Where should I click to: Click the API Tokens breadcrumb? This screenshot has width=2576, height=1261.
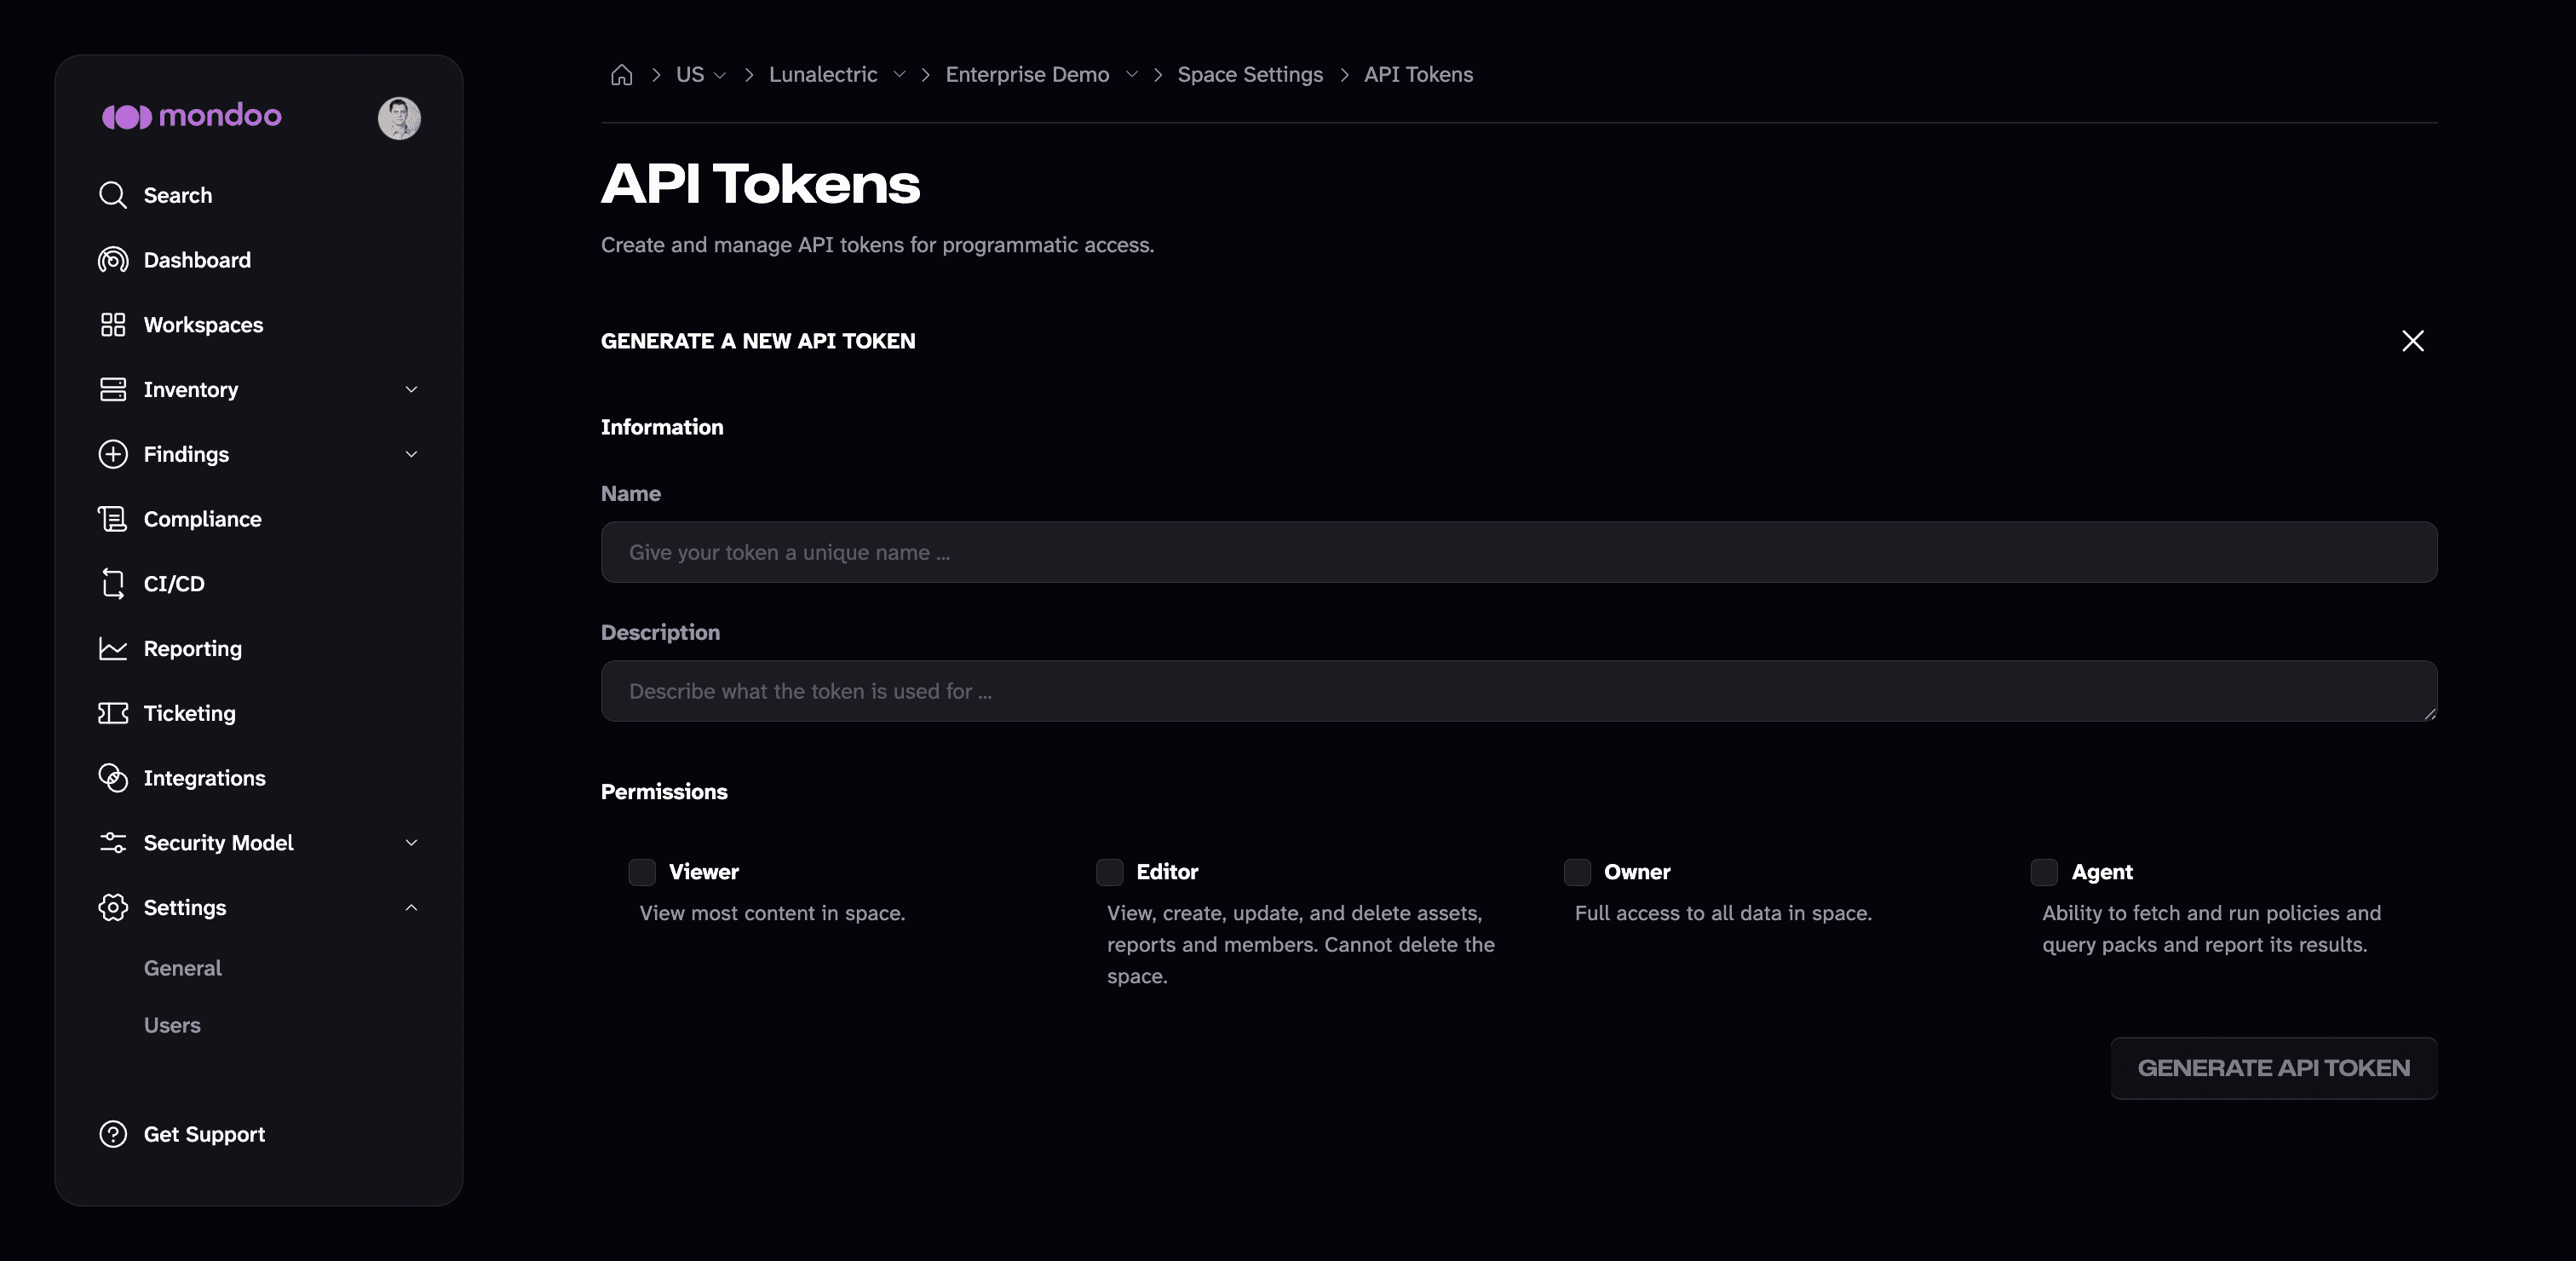[1418, 75]
